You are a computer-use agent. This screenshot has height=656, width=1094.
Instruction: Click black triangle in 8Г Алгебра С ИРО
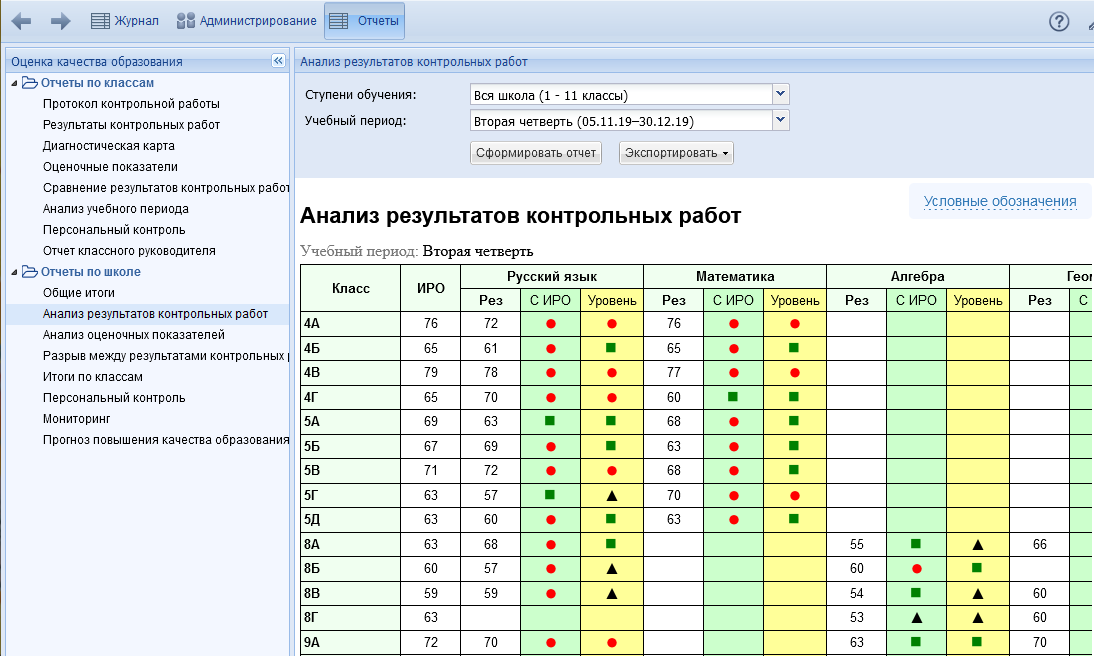click(x=917, y=618)
